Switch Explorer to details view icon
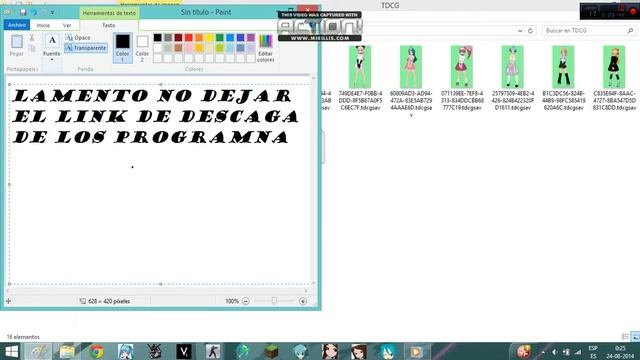 625,337
